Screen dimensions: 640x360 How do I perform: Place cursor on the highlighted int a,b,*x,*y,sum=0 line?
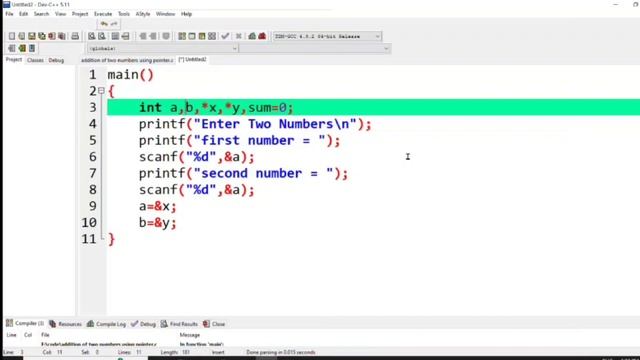coord(373,107)
